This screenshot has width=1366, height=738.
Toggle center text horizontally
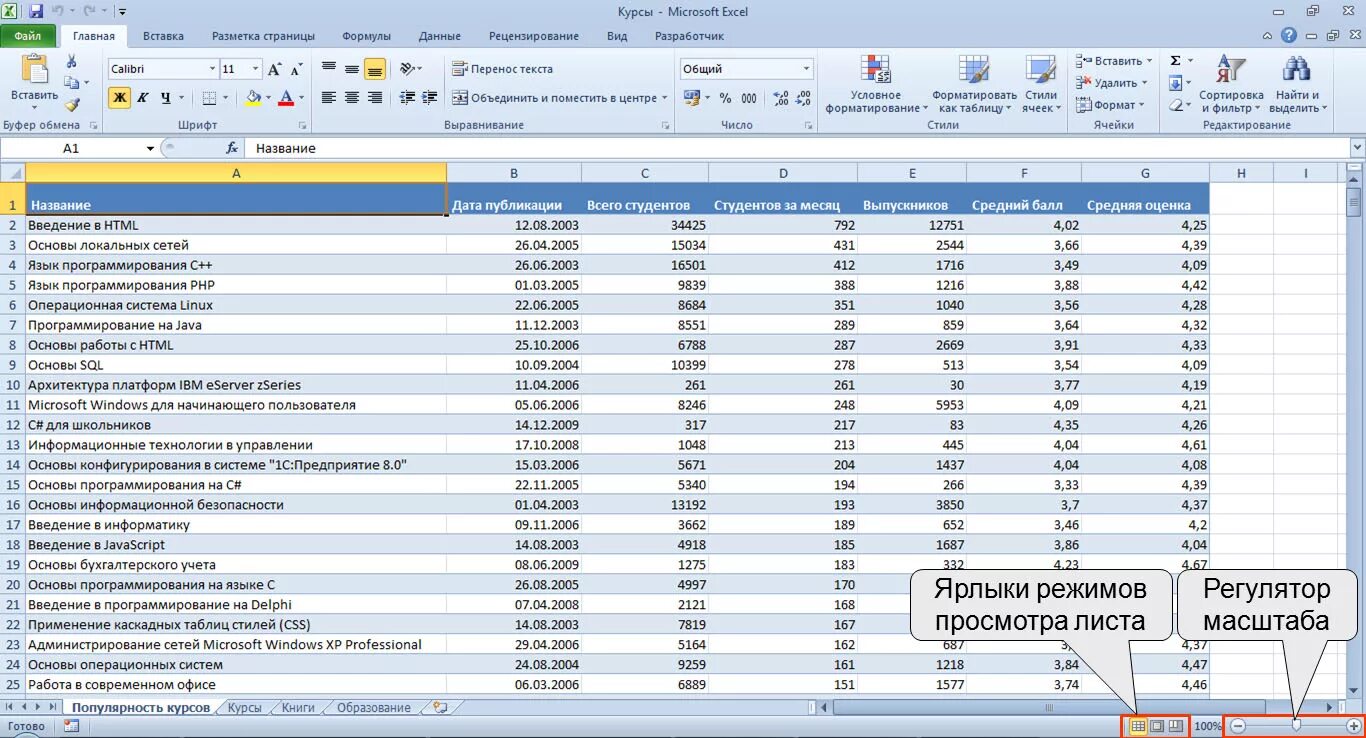[351, 98]
